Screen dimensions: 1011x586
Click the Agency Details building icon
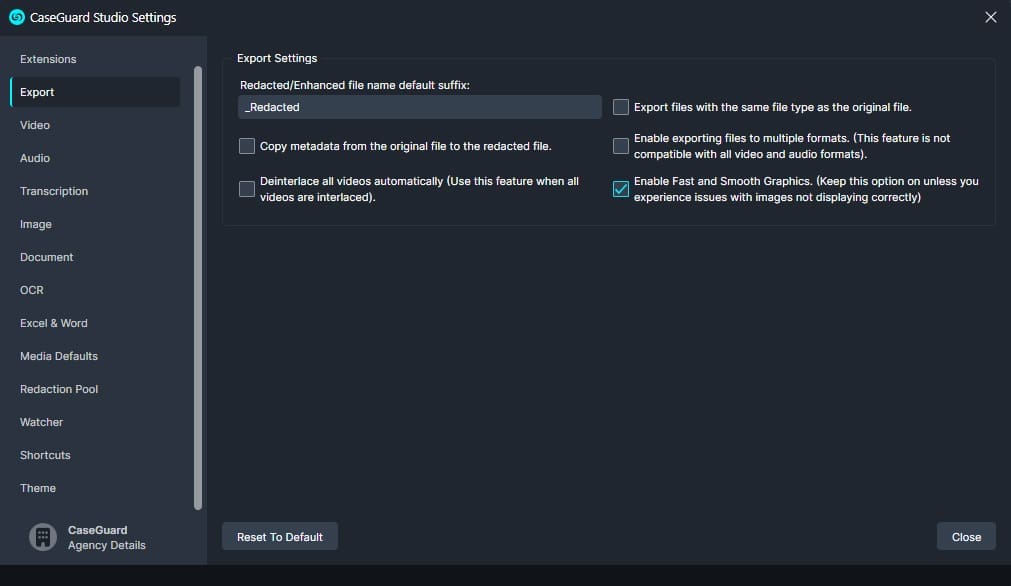point(43,538)
